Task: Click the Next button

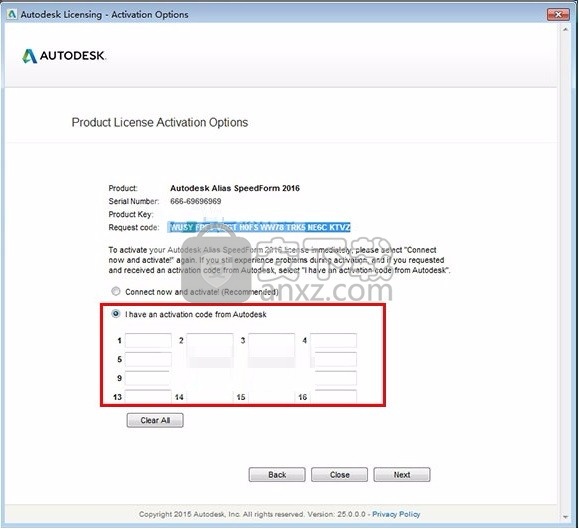Action: pos(402,475)
